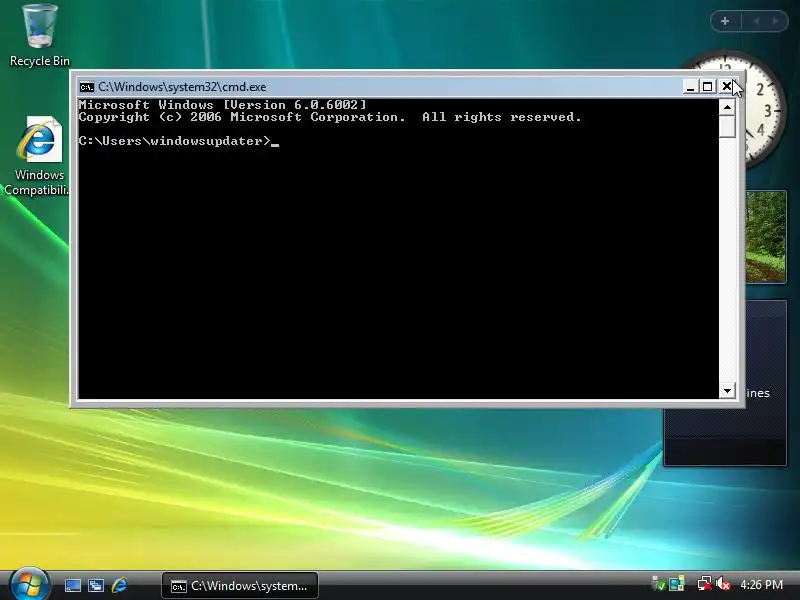Click the sidebar previous gadgets arrow

(x=757, y=21)
